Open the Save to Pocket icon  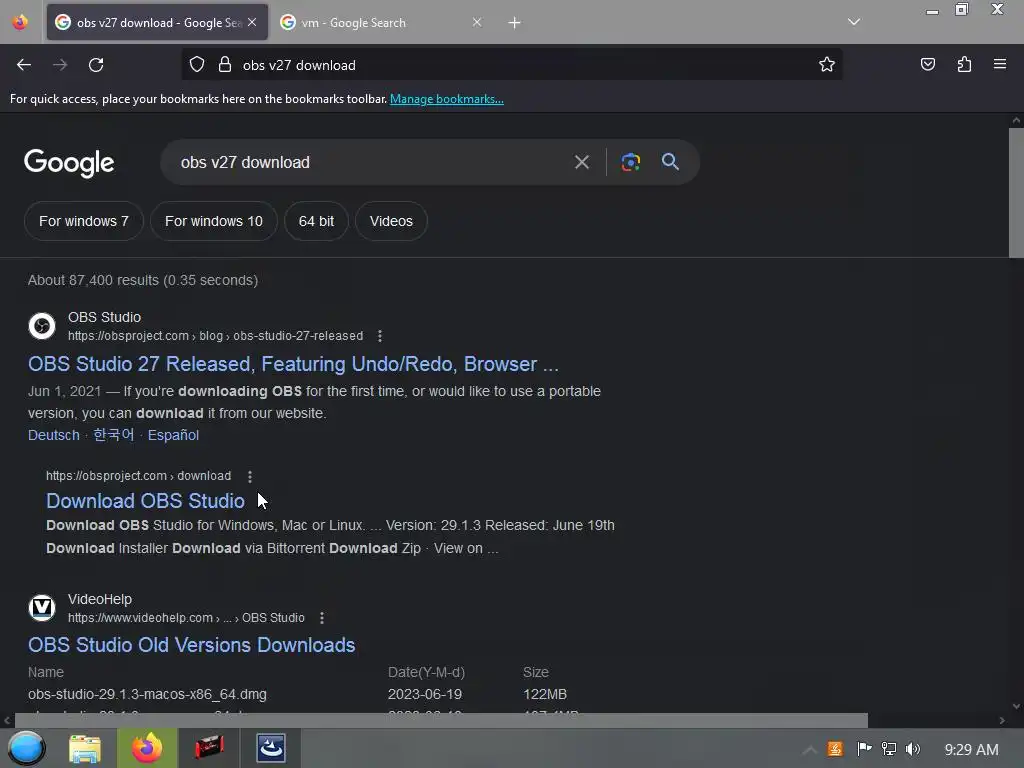click(927, 64)
